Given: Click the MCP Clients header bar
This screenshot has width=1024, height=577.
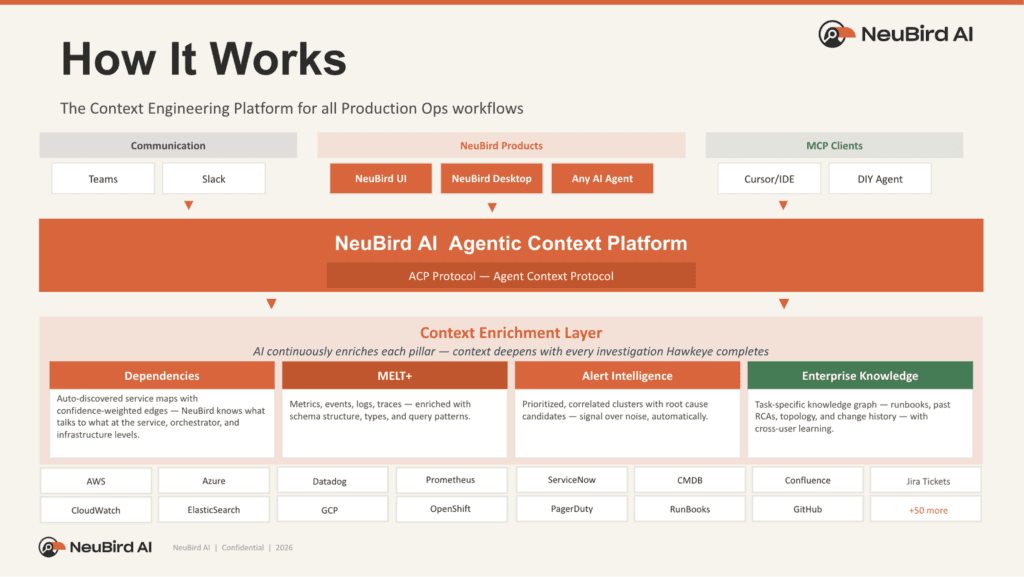Looking at the screenshot, I should (x=834, y=145).
